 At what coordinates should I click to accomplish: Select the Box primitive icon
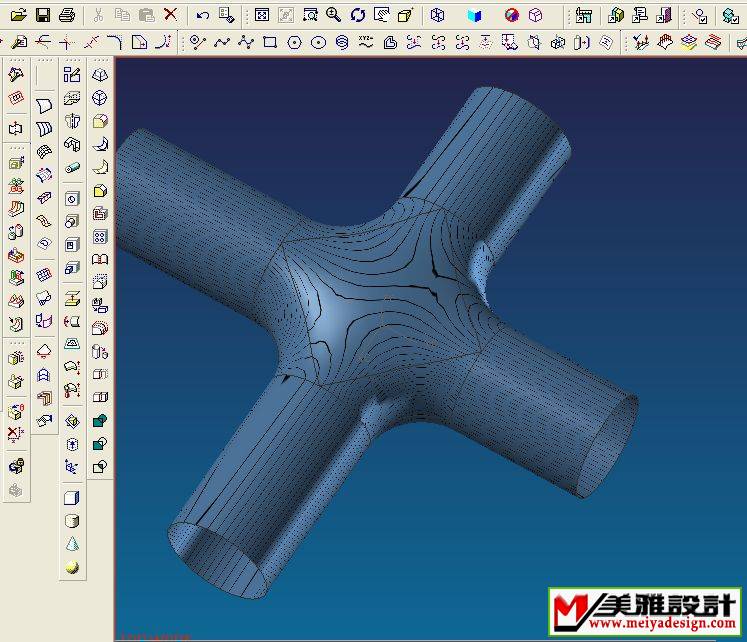point(72,498)
